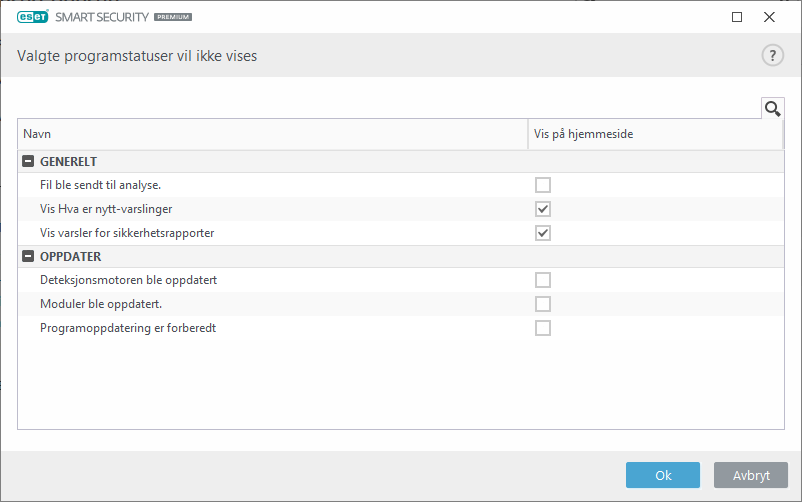
Task: Select row Fil ble sendt til analyse.
Action: click(400, 185)
